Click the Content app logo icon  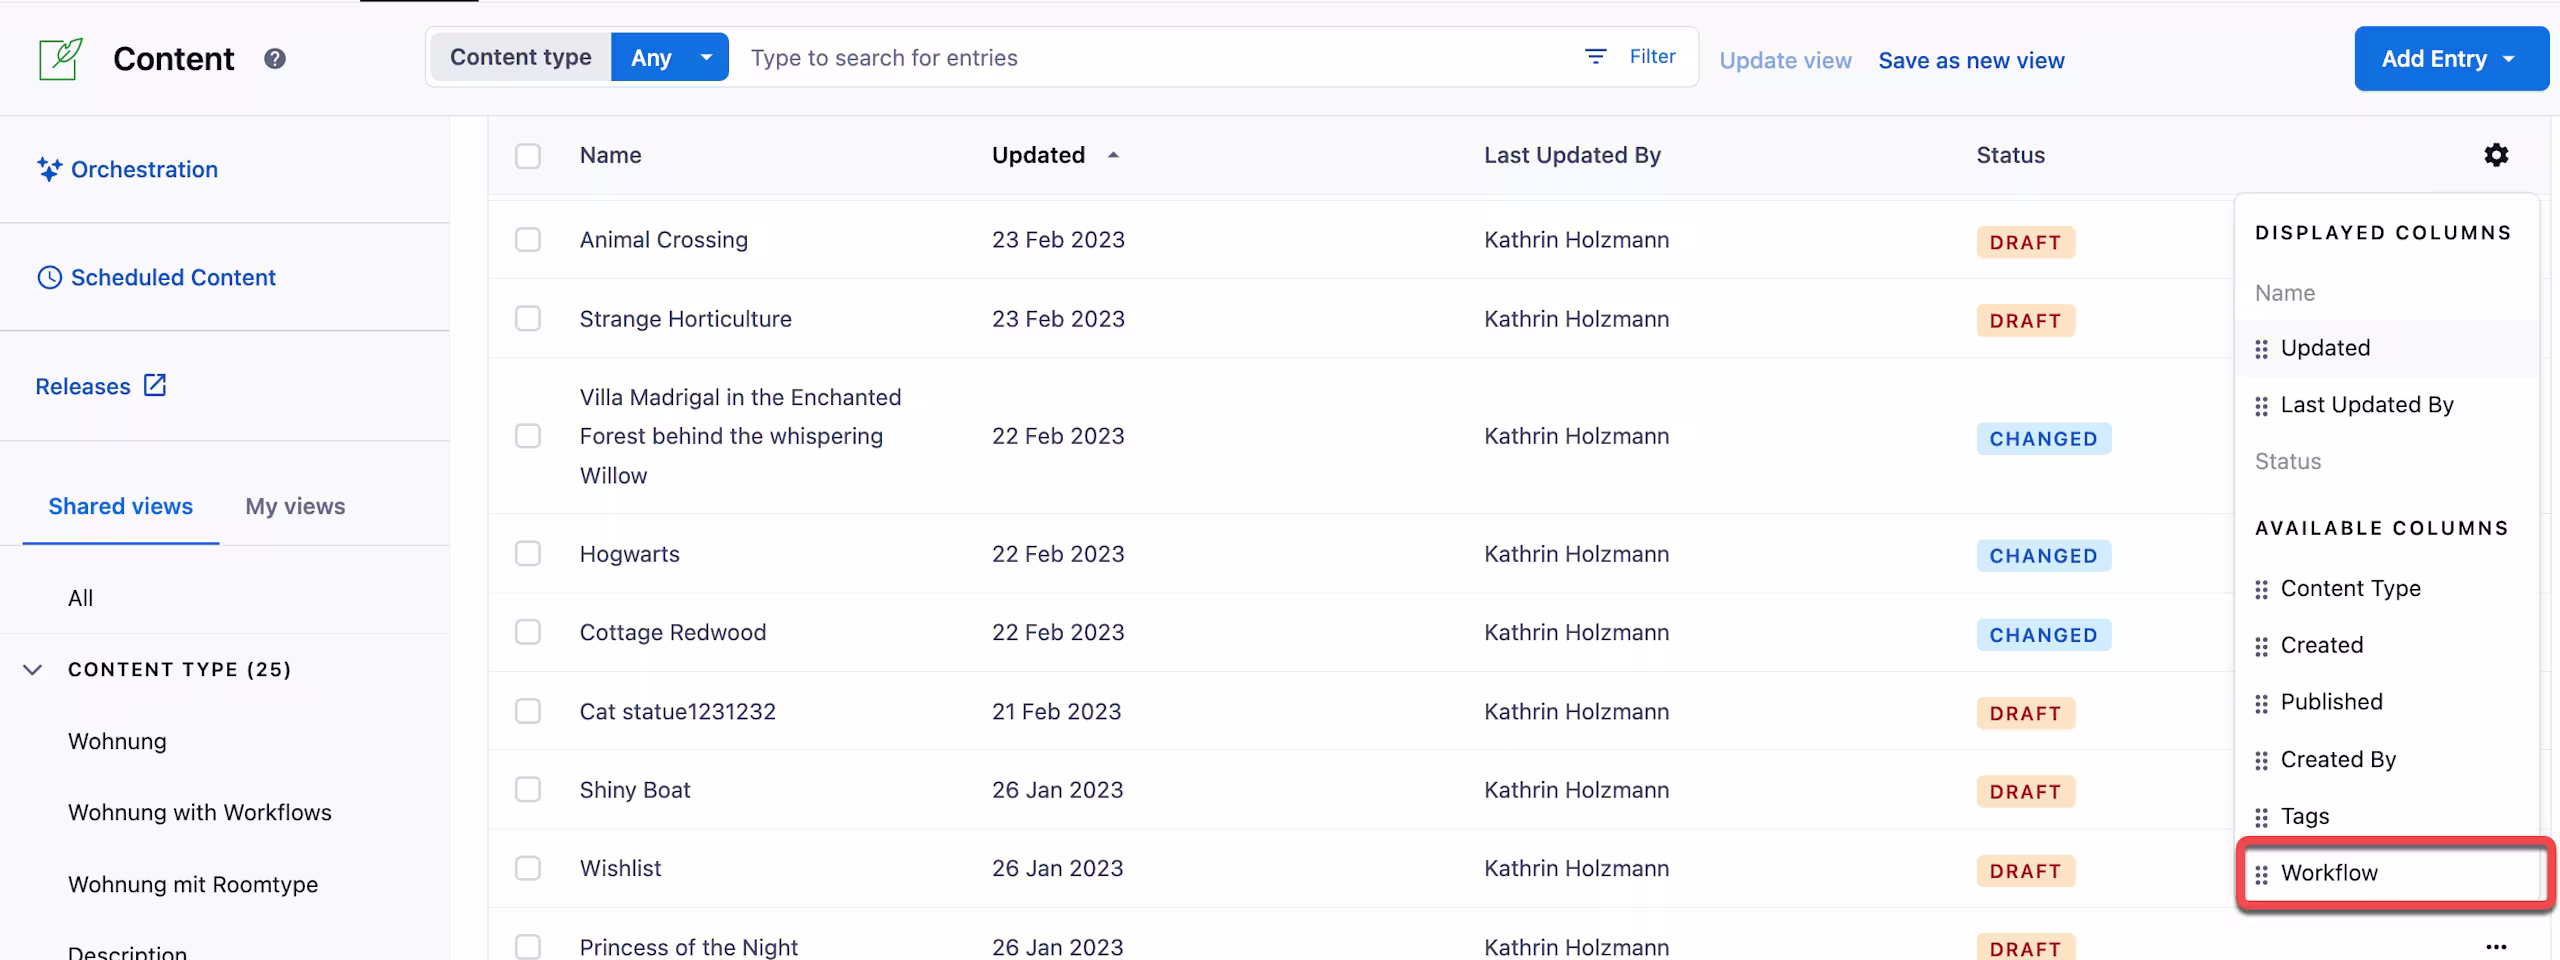[60, 59]
